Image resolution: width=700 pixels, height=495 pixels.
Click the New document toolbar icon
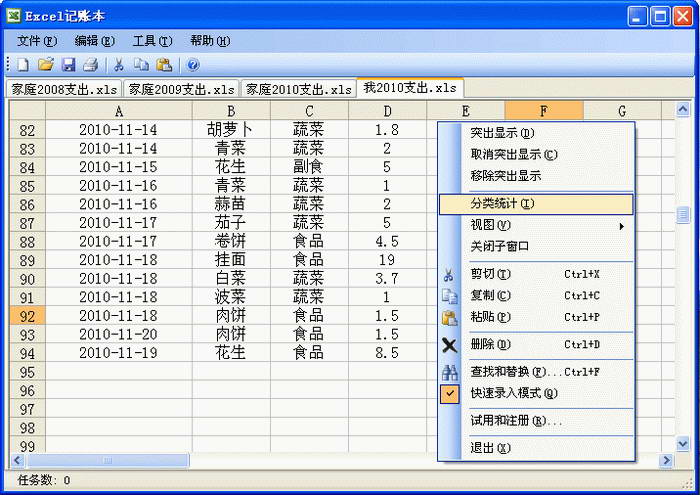tap(23, 65)
